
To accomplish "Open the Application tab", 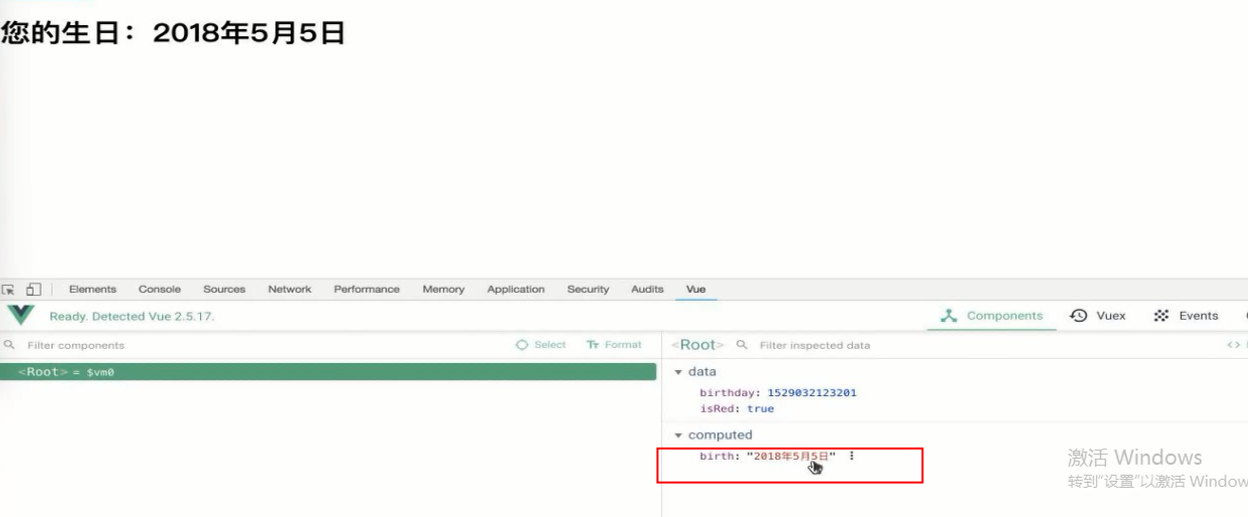I will [516, 289].
